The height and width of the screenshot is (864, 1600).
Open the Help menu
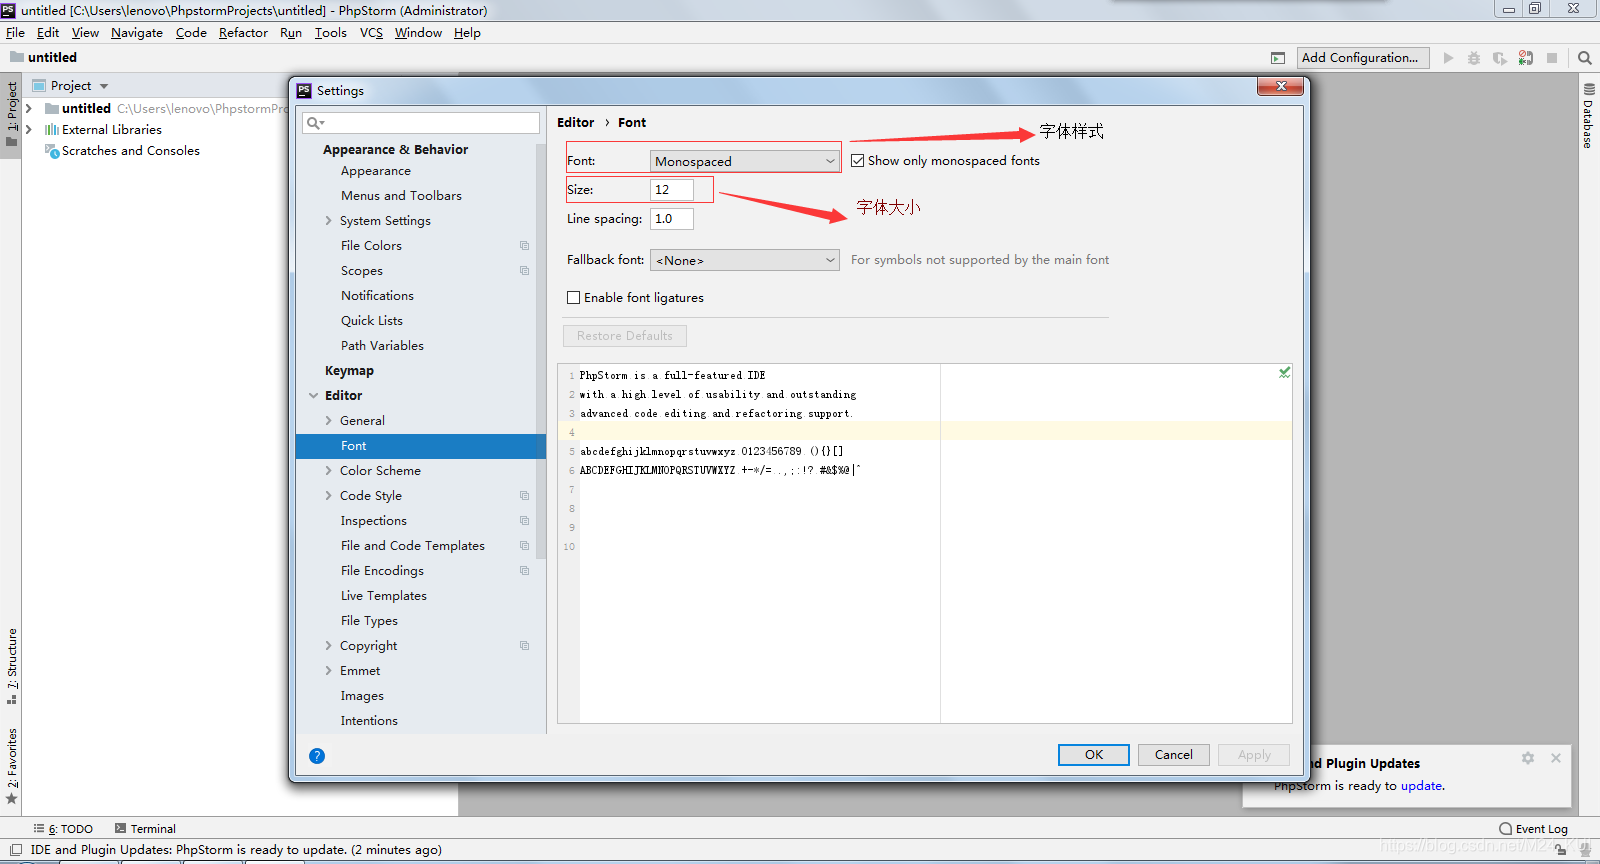tap(467, 33)
